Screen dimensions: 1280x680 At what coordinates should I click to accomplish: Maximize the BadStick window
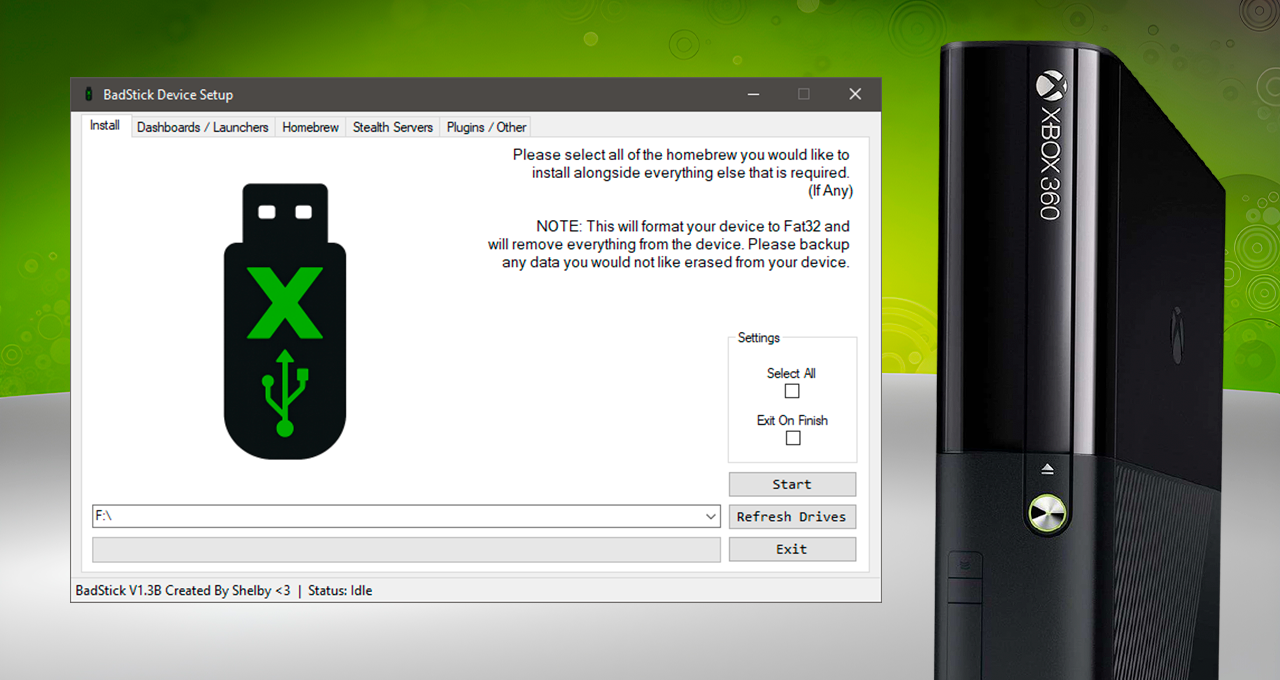[x=804, y=94]
